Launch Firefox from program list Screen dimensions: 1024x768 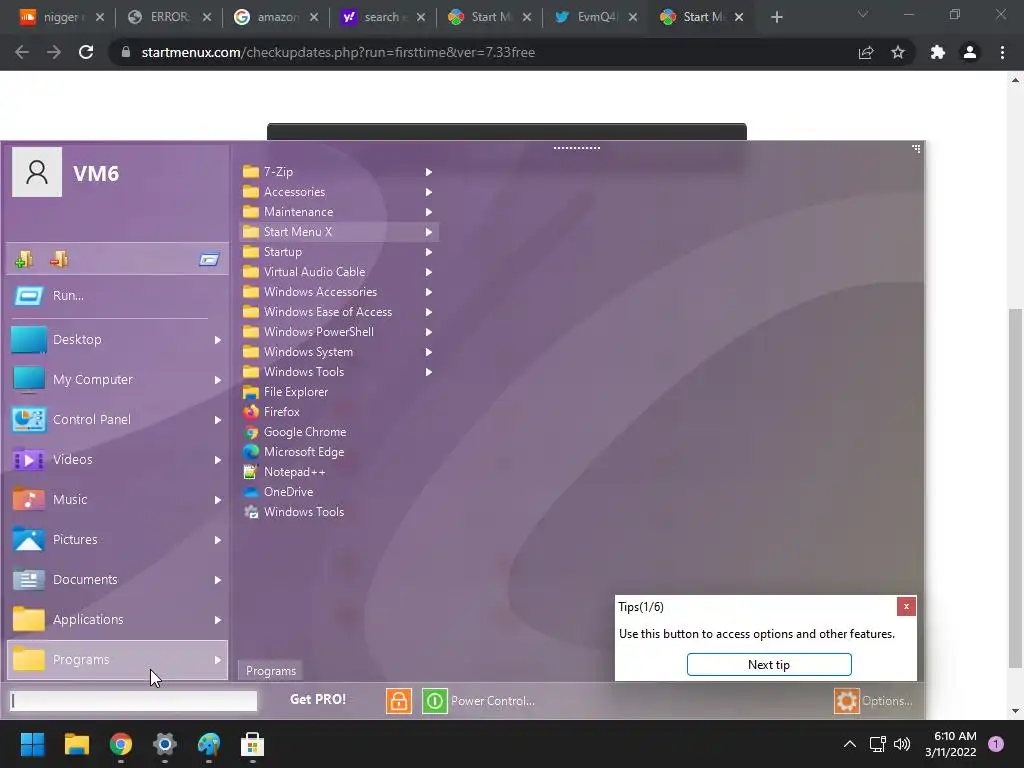(x=339, y=412)
